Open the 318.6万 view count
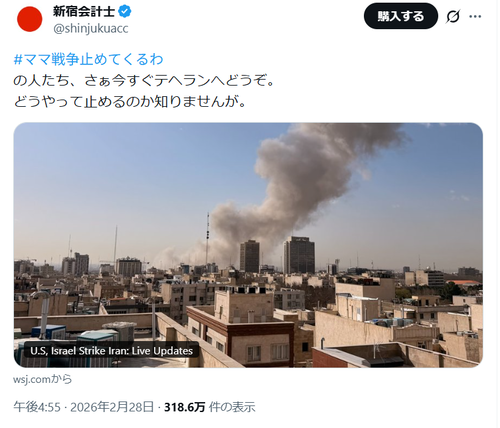The height and width of the screenshot is (428, 500). 184,407
